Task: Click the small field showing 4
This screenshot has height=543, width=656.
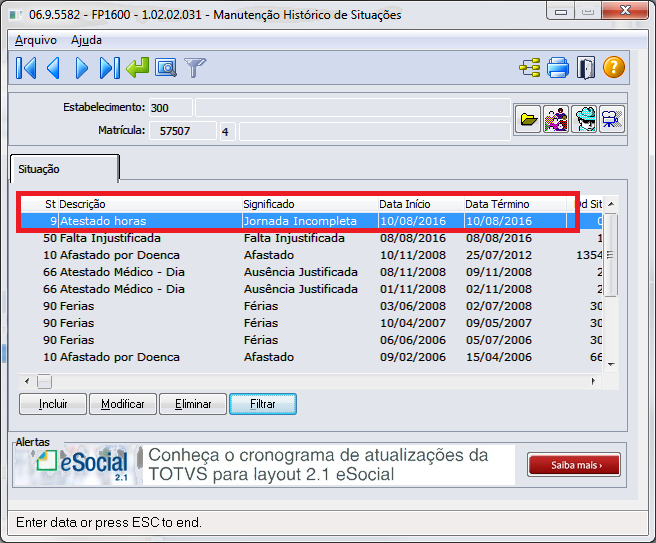Action: [x=228, y=131]
